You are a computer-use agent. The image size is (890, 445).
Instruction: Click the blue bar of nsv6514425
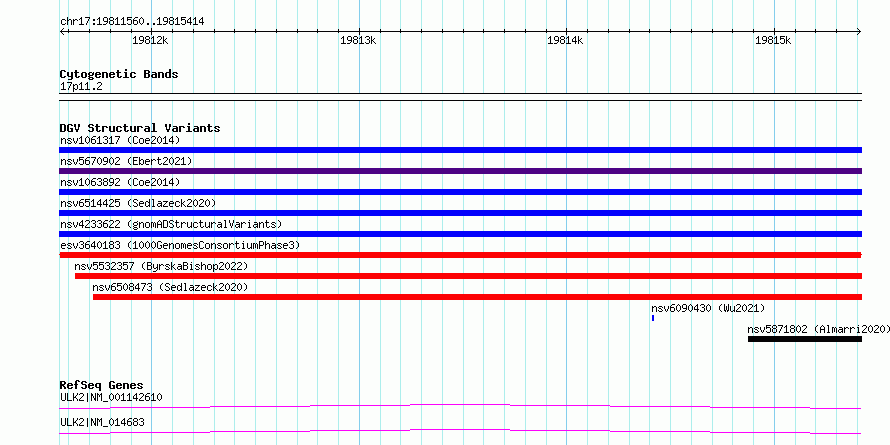[460, 213]
